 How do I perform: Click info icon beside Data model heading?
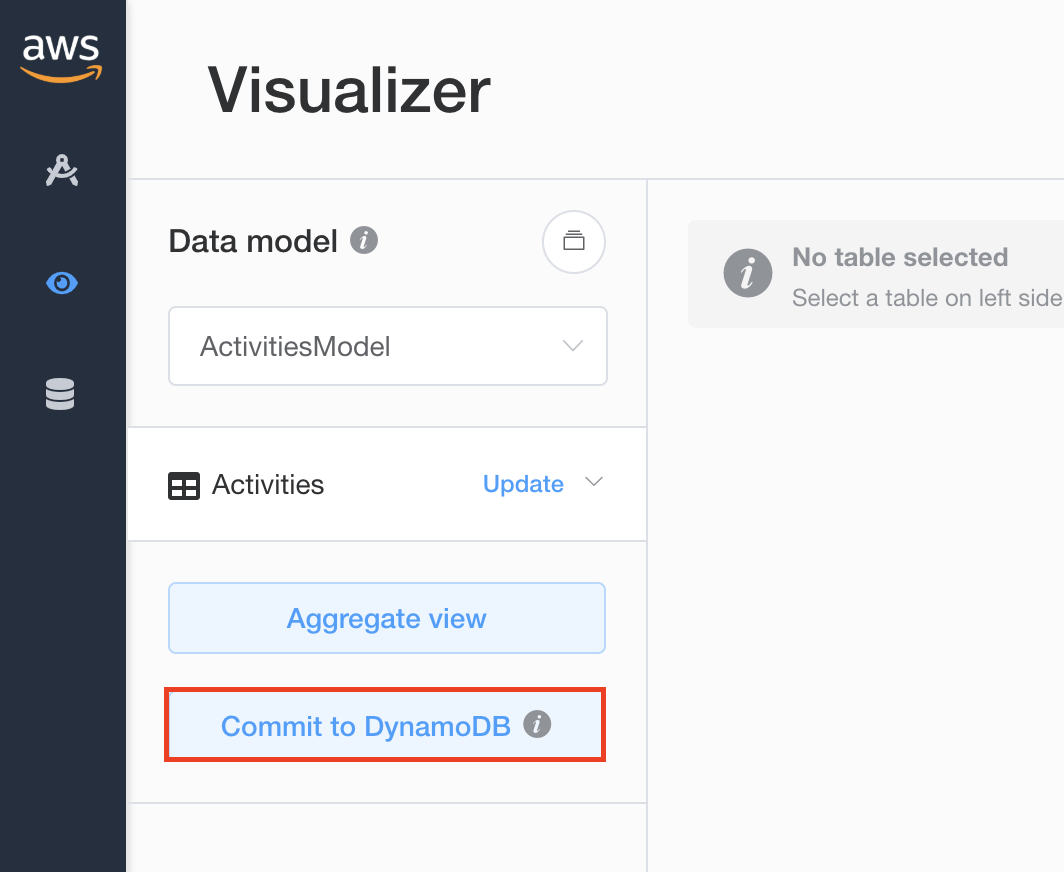[x=364, y=240]
